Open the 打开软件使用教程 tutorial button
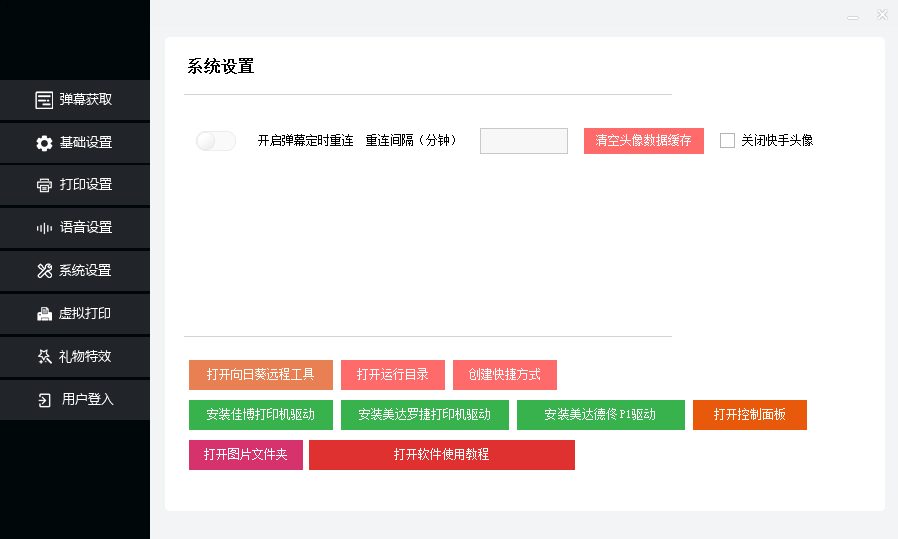Screen dimensions: 898x539 coord(441,455)
